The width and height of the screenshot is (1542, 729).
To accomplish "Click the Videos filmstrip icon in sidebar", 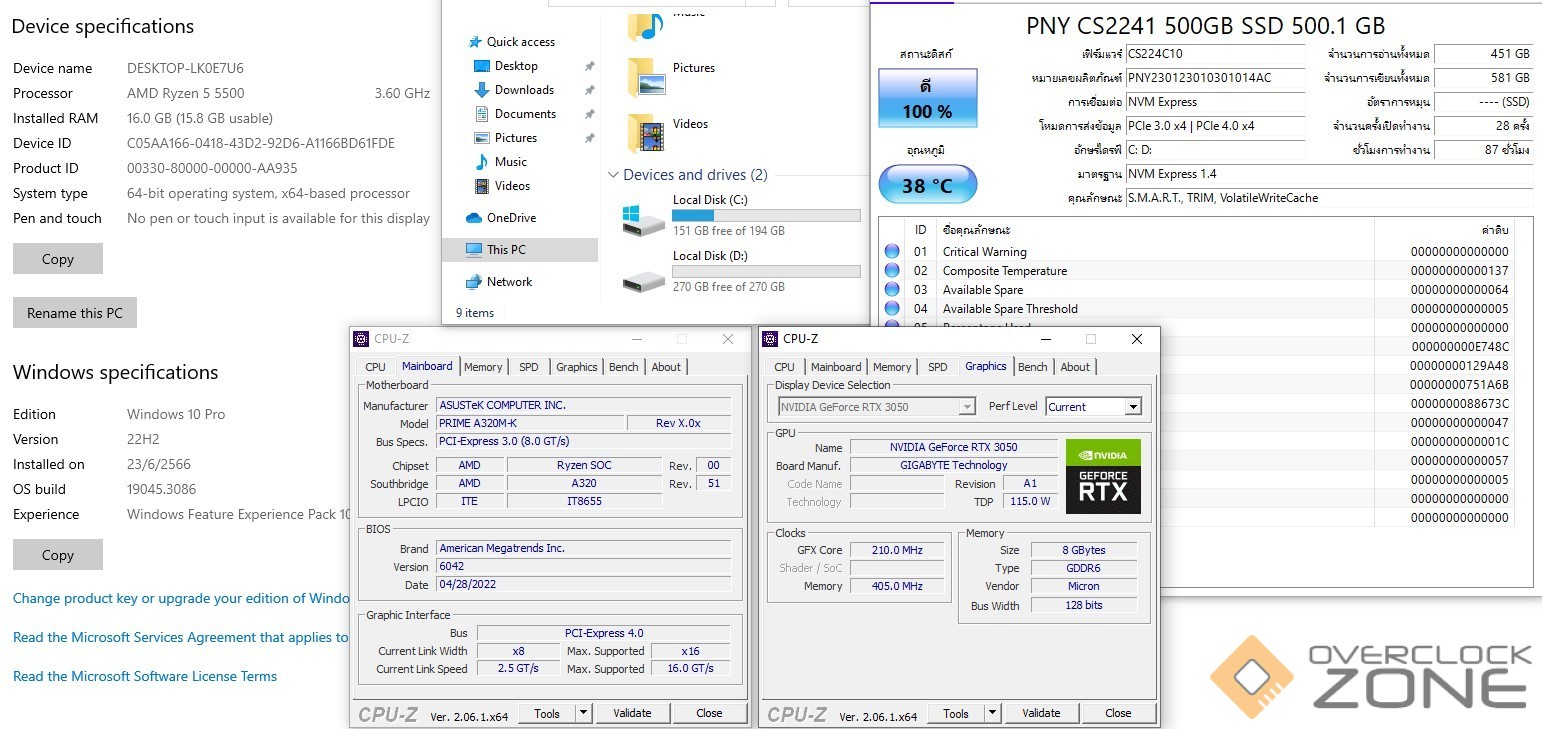I will [x=482, y=186].
